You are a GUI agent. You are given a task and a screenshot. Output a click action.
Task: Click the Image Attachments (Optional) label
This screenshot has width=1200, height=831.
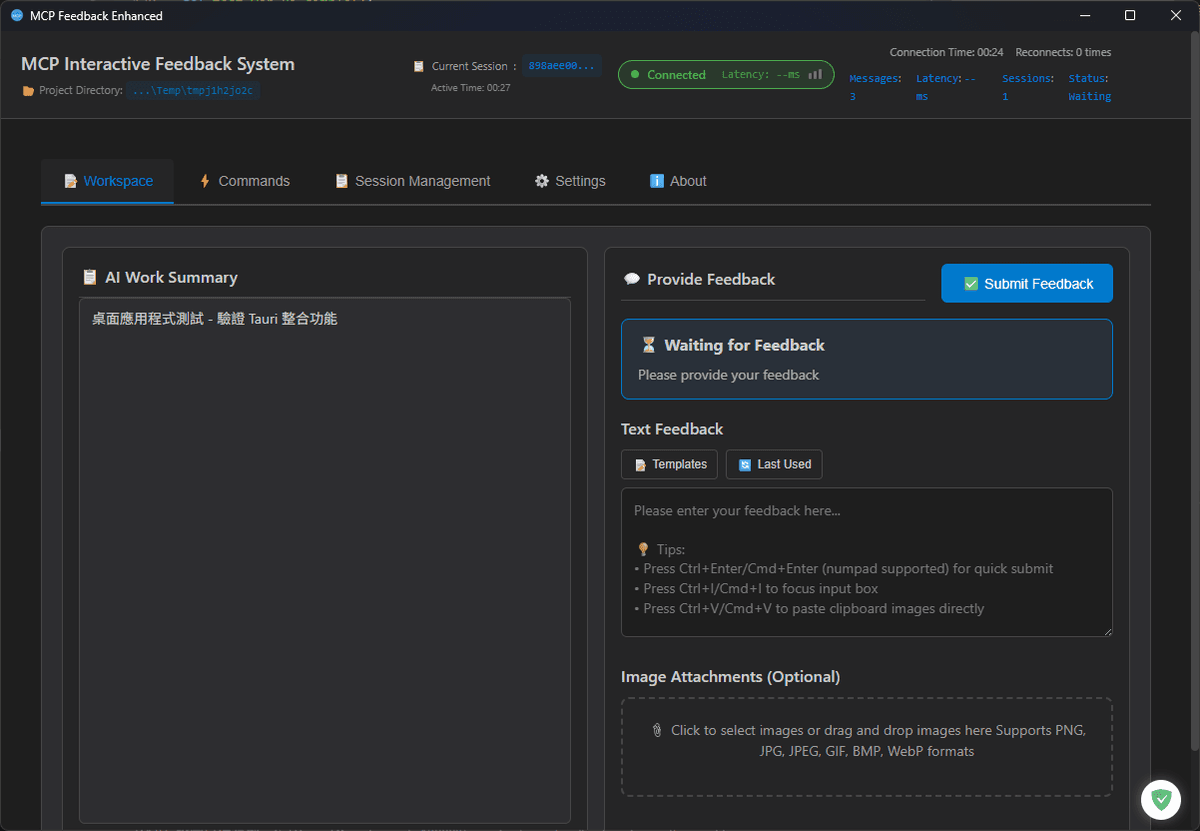point(730,677)
